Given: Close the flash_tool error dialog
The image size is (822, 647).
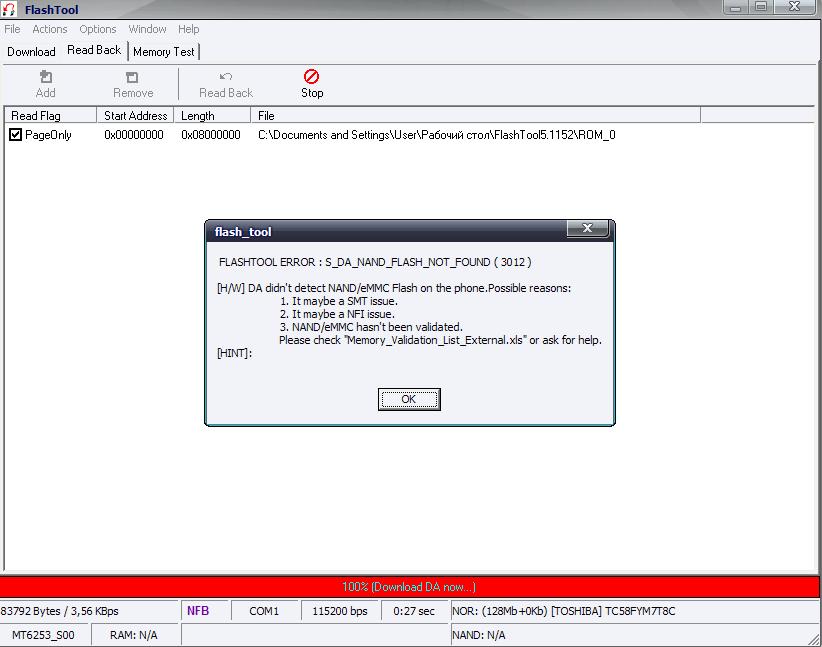Looking at the screenshot, I should (587, 230).
